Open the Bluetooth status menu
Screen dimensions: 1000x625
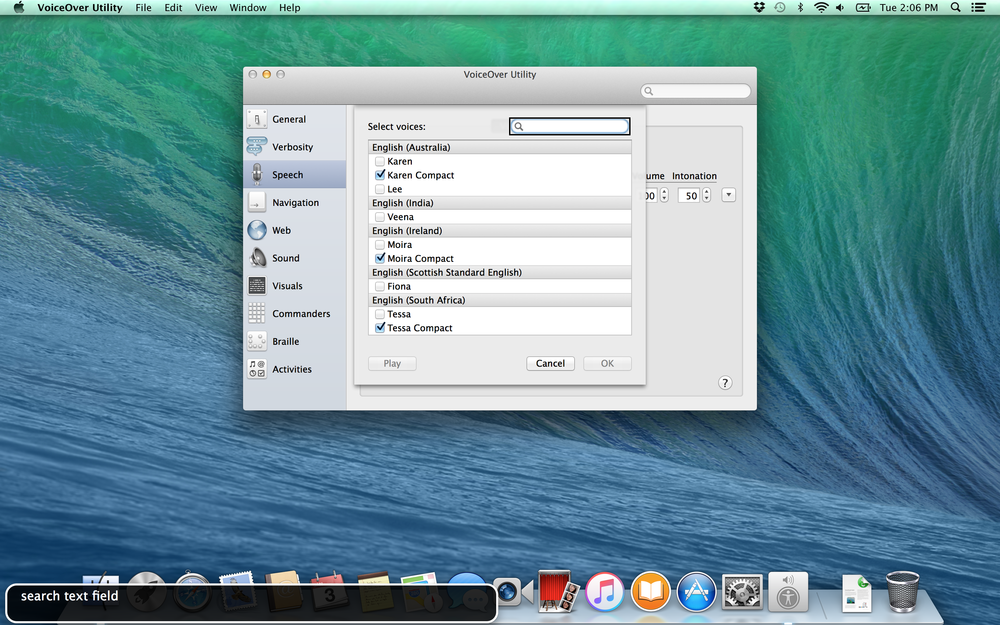coord(800,8)
